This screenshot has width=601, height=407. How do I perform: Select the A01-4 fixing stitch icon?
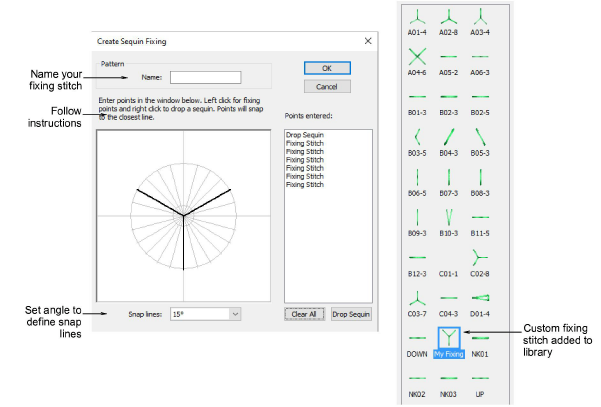(x=417, y=16)
